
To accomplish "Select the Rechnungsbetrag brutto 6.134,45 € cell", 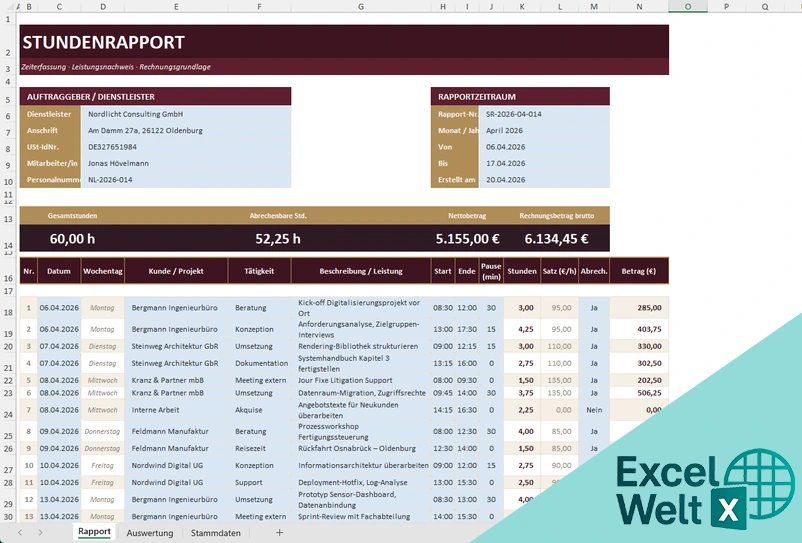I will click(556, 239).
